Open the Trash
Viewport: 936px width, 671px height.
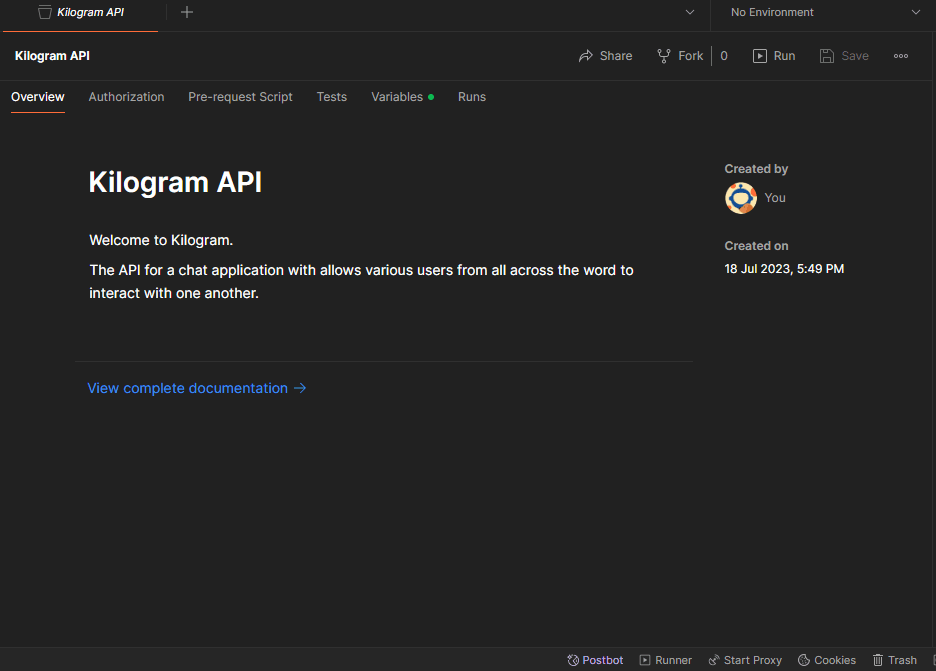pos(895,660)
